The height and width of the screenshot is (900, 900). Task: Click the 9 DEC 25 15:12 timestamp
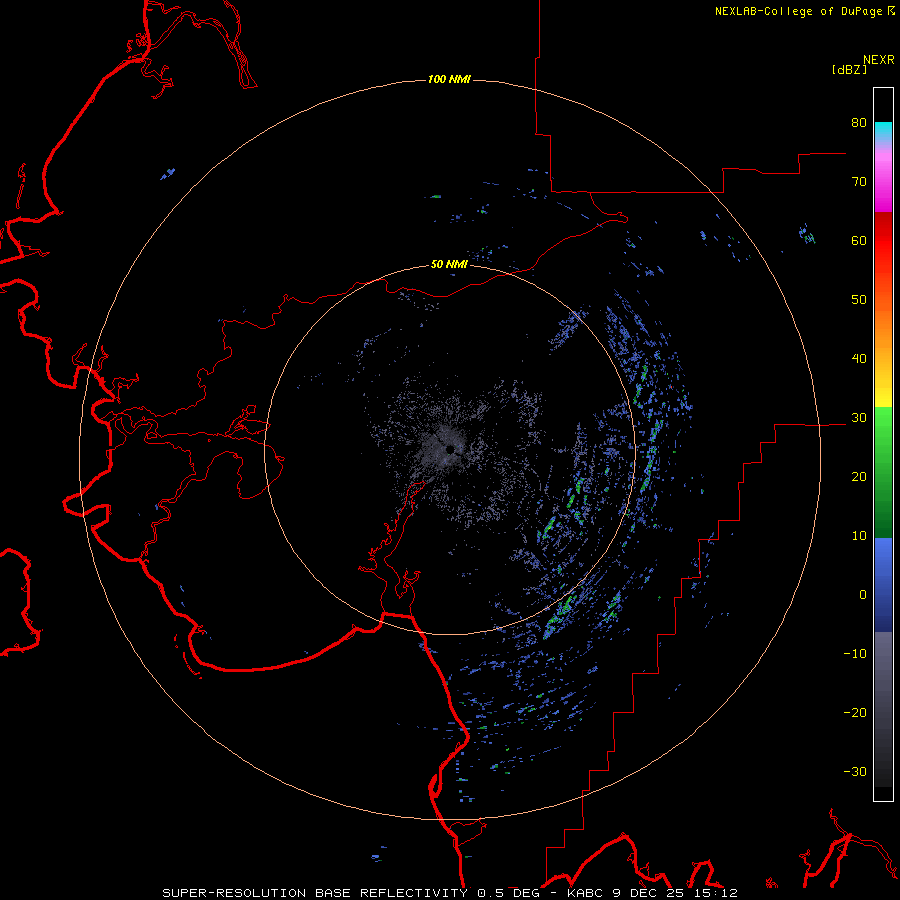coord(676,893)
